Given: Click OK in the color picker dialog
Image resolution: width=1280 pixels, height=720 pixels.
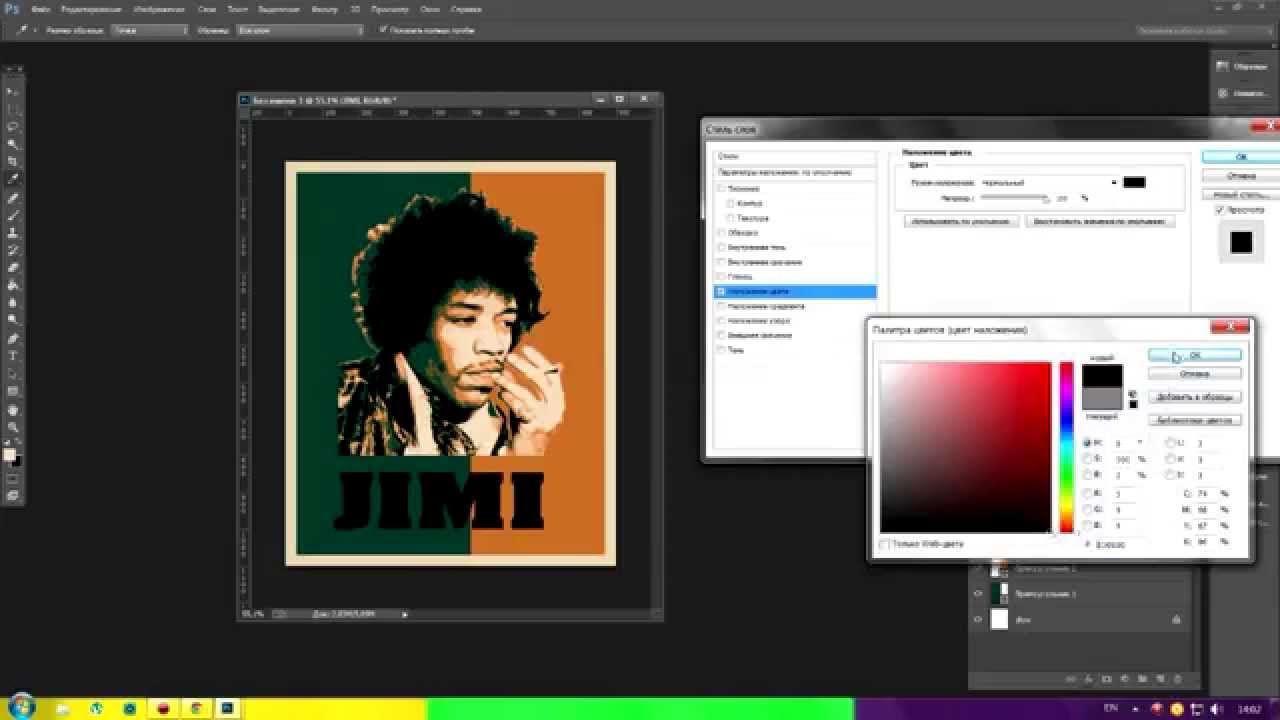Looking at the screenshot, I should [1195, 355].
